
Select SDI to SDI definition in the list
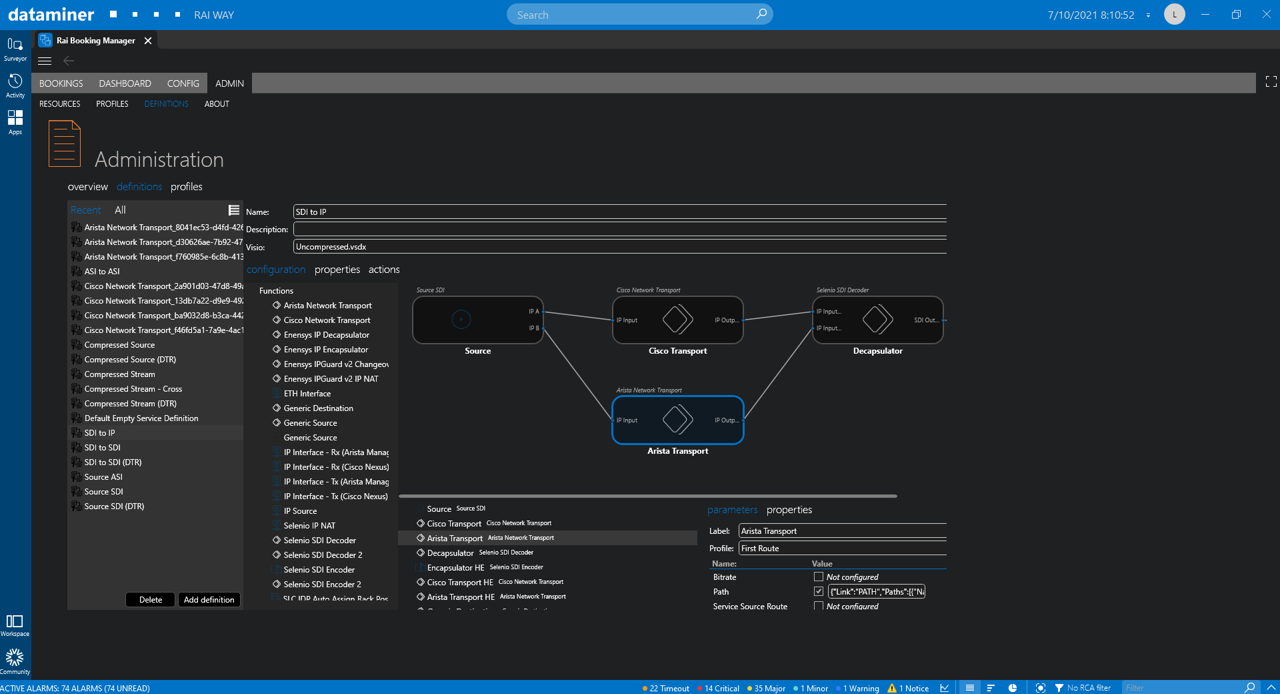click(x=102, y=448)
